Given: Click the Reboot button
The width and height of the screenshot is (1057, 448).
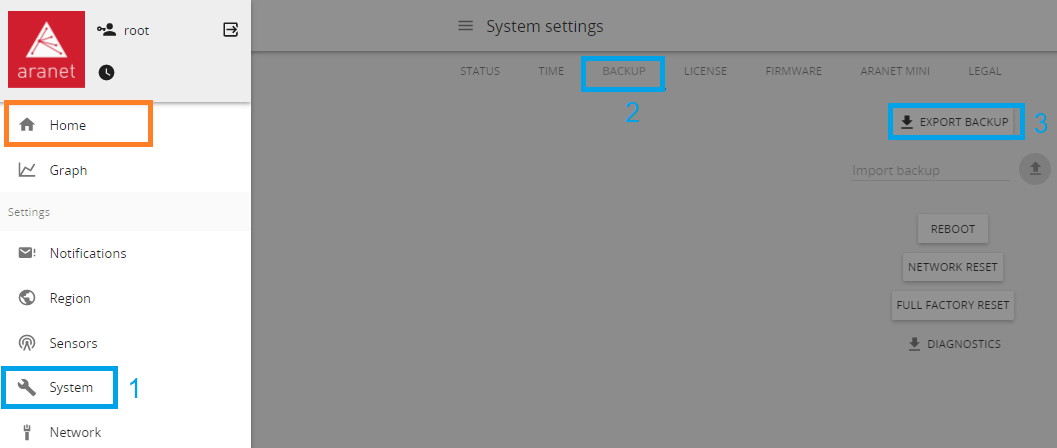Looking at the screenshot, I should [x=953, y=229].
